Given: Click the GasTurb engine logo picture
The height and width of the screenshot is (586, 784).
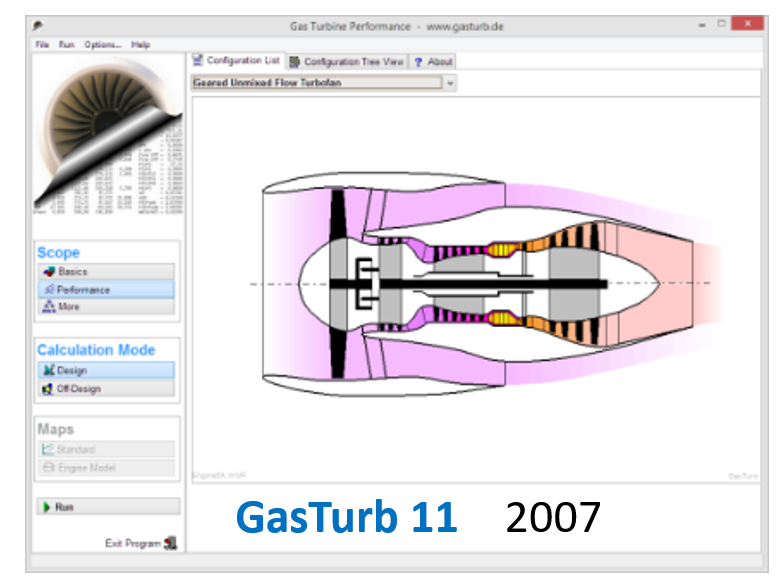Looking at the screenshot, I should 108,136.
